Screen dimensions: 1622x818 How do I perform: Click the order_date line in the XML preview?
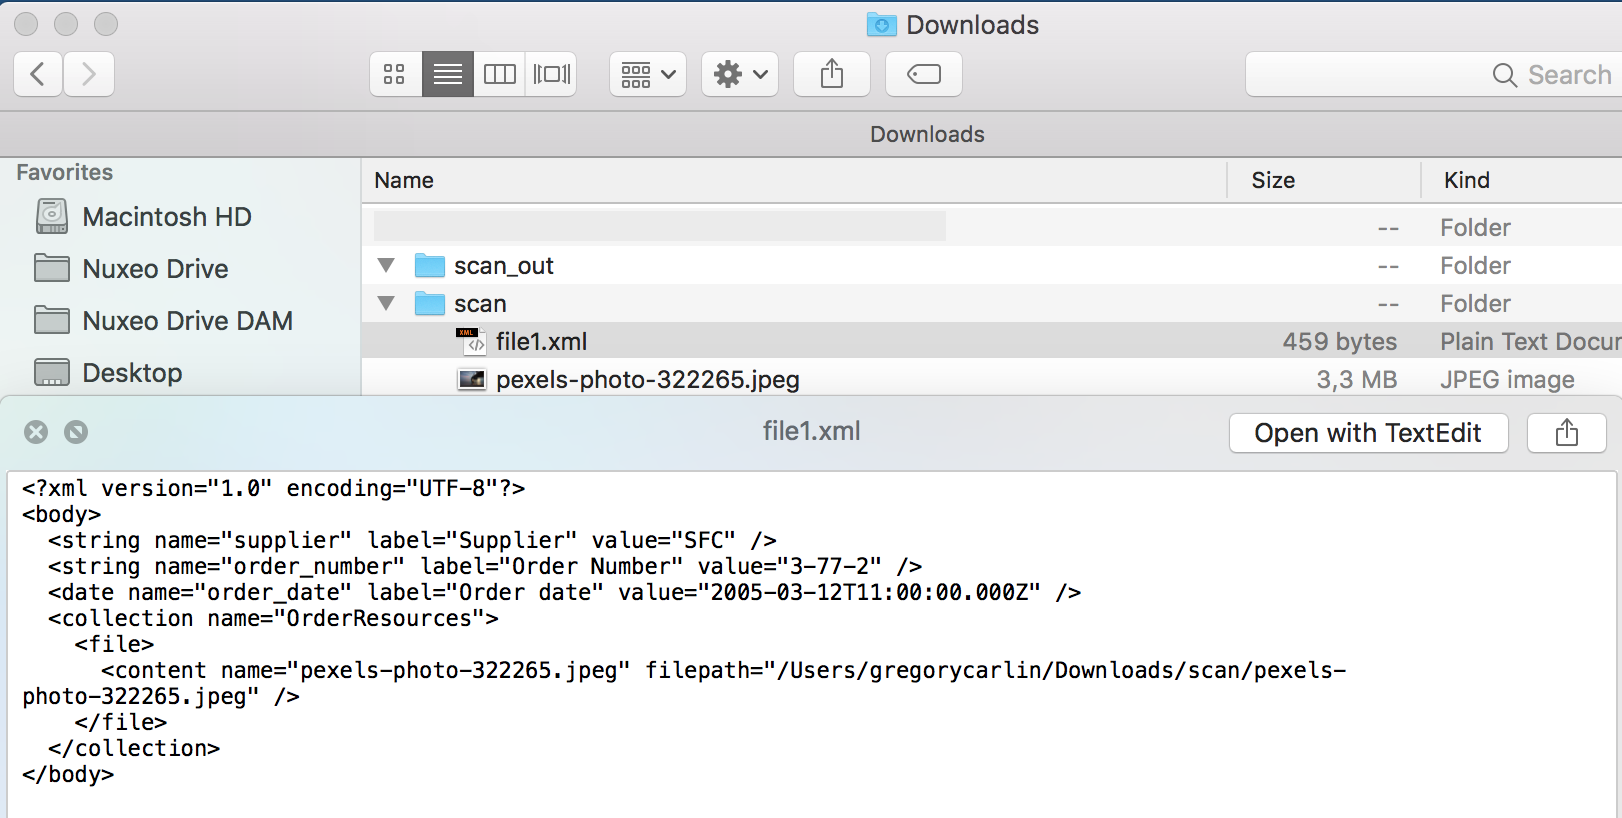click(x=564, y=592)
